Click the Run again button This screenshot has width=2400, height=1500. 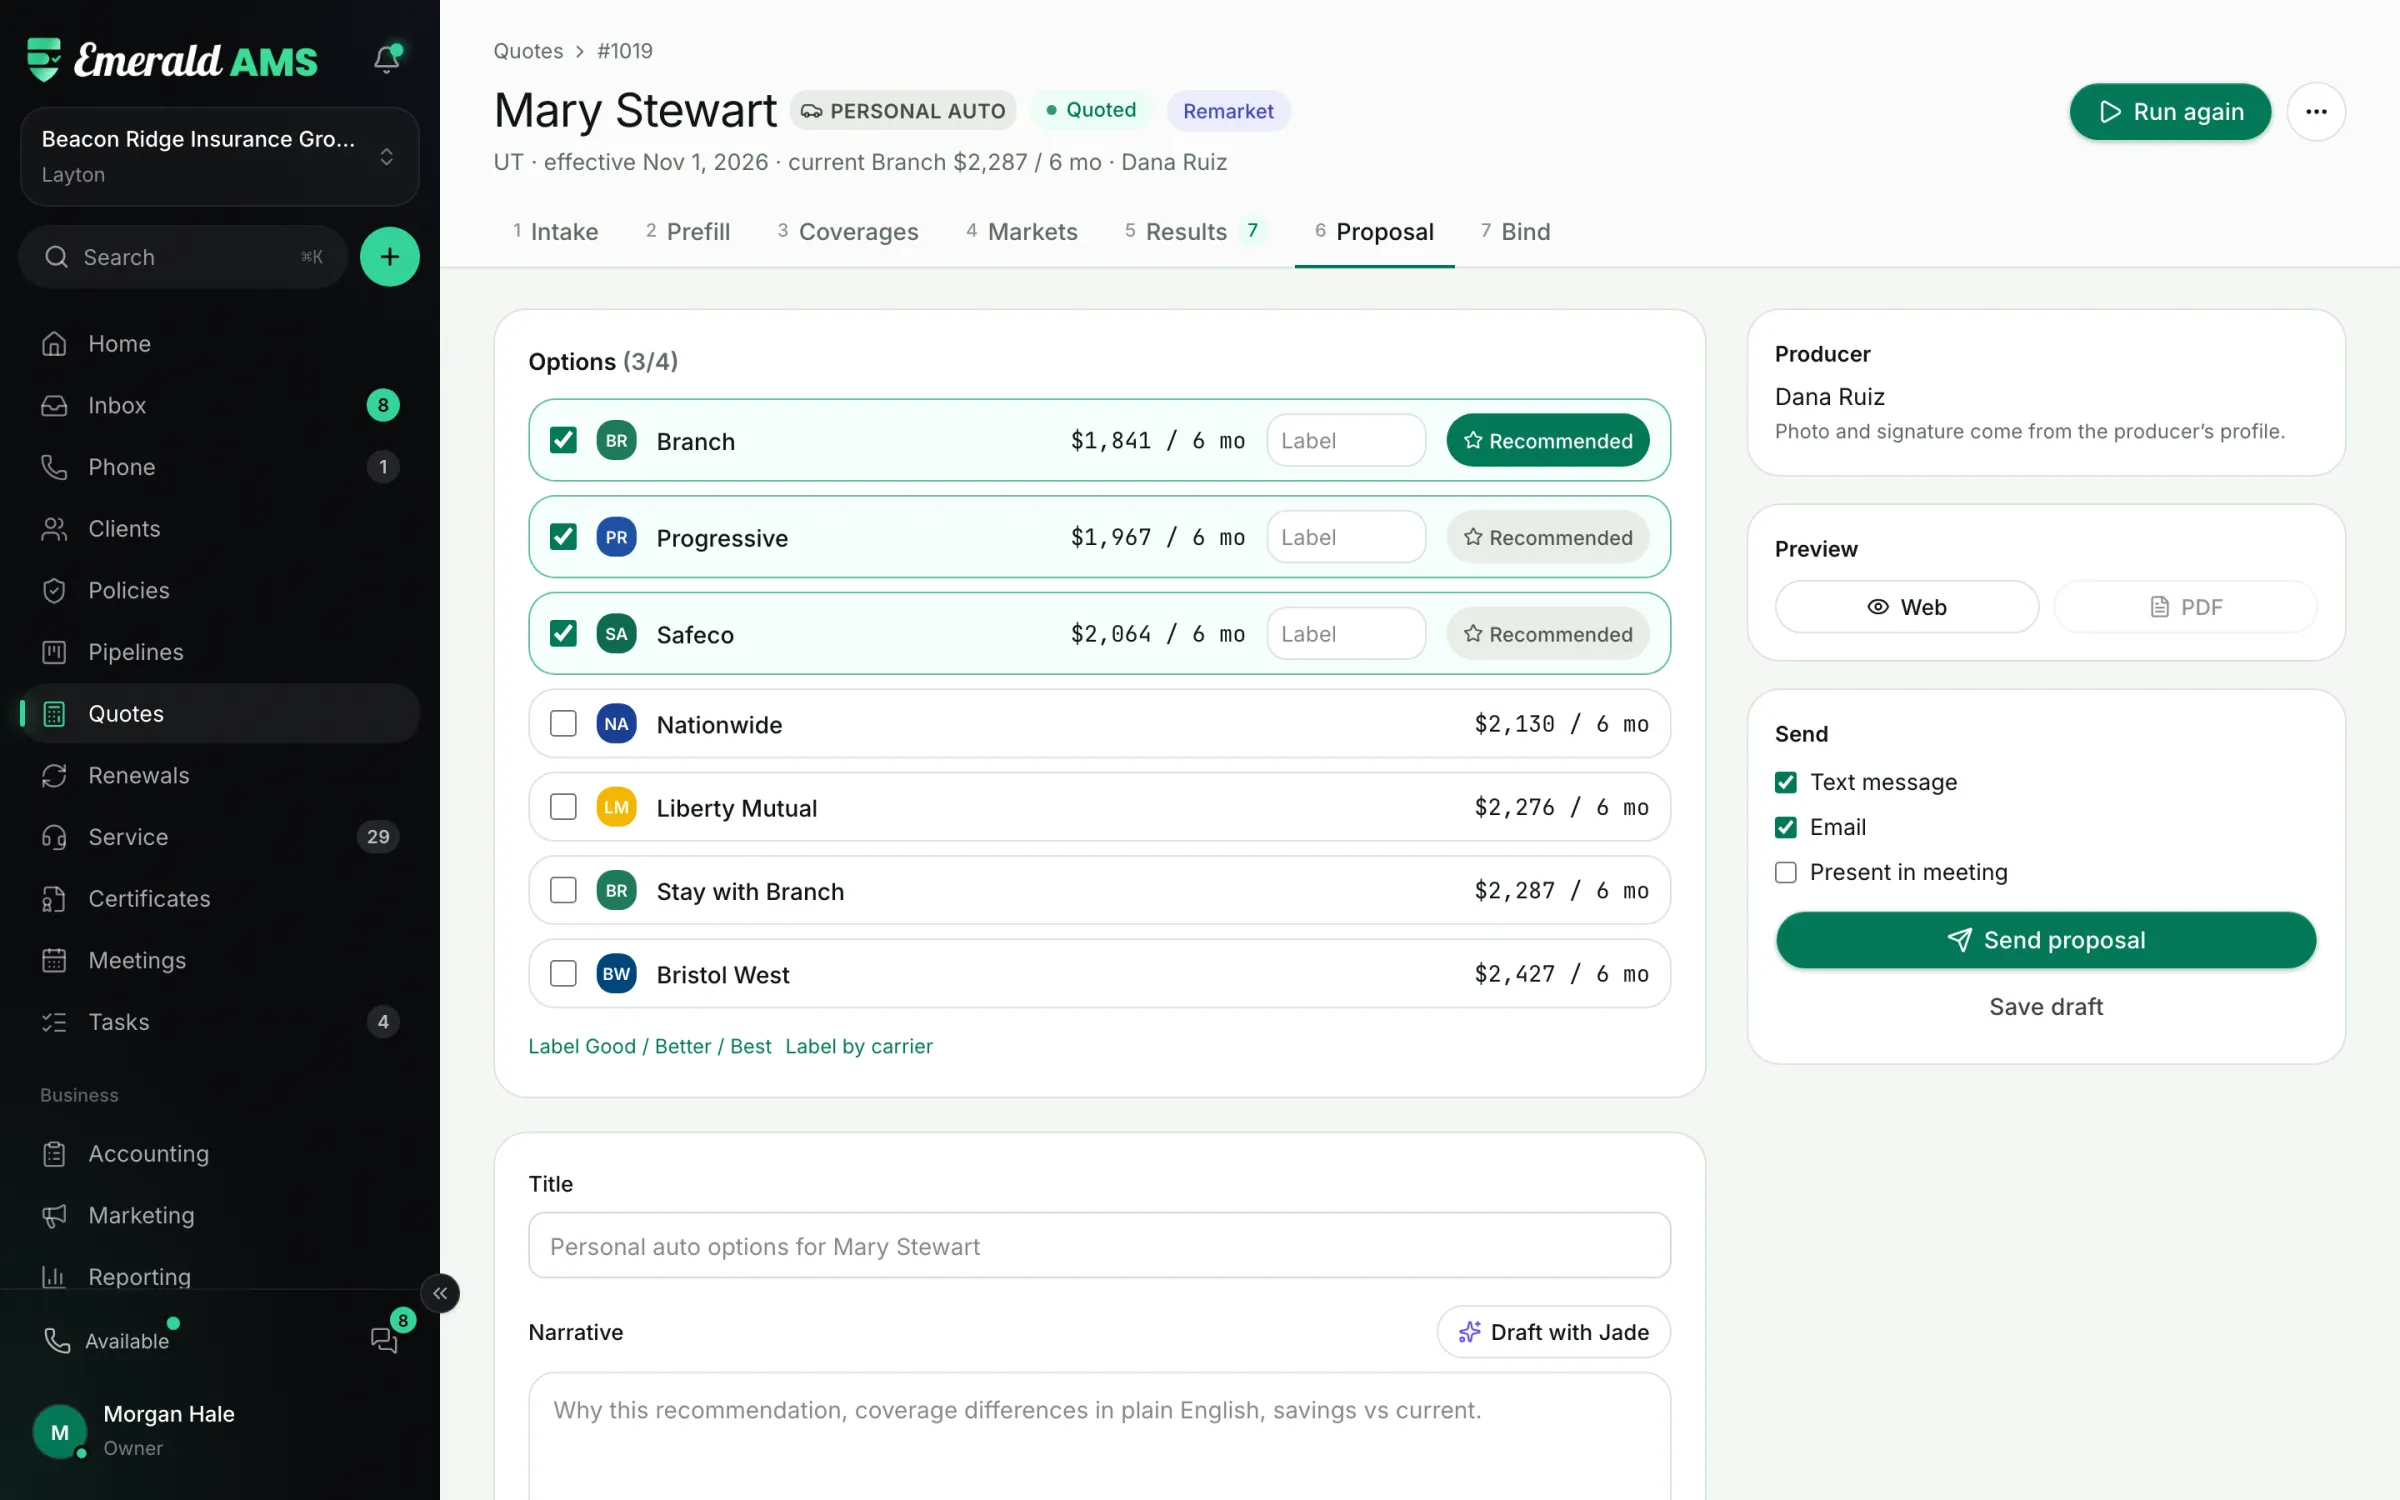click(2170, 112)
